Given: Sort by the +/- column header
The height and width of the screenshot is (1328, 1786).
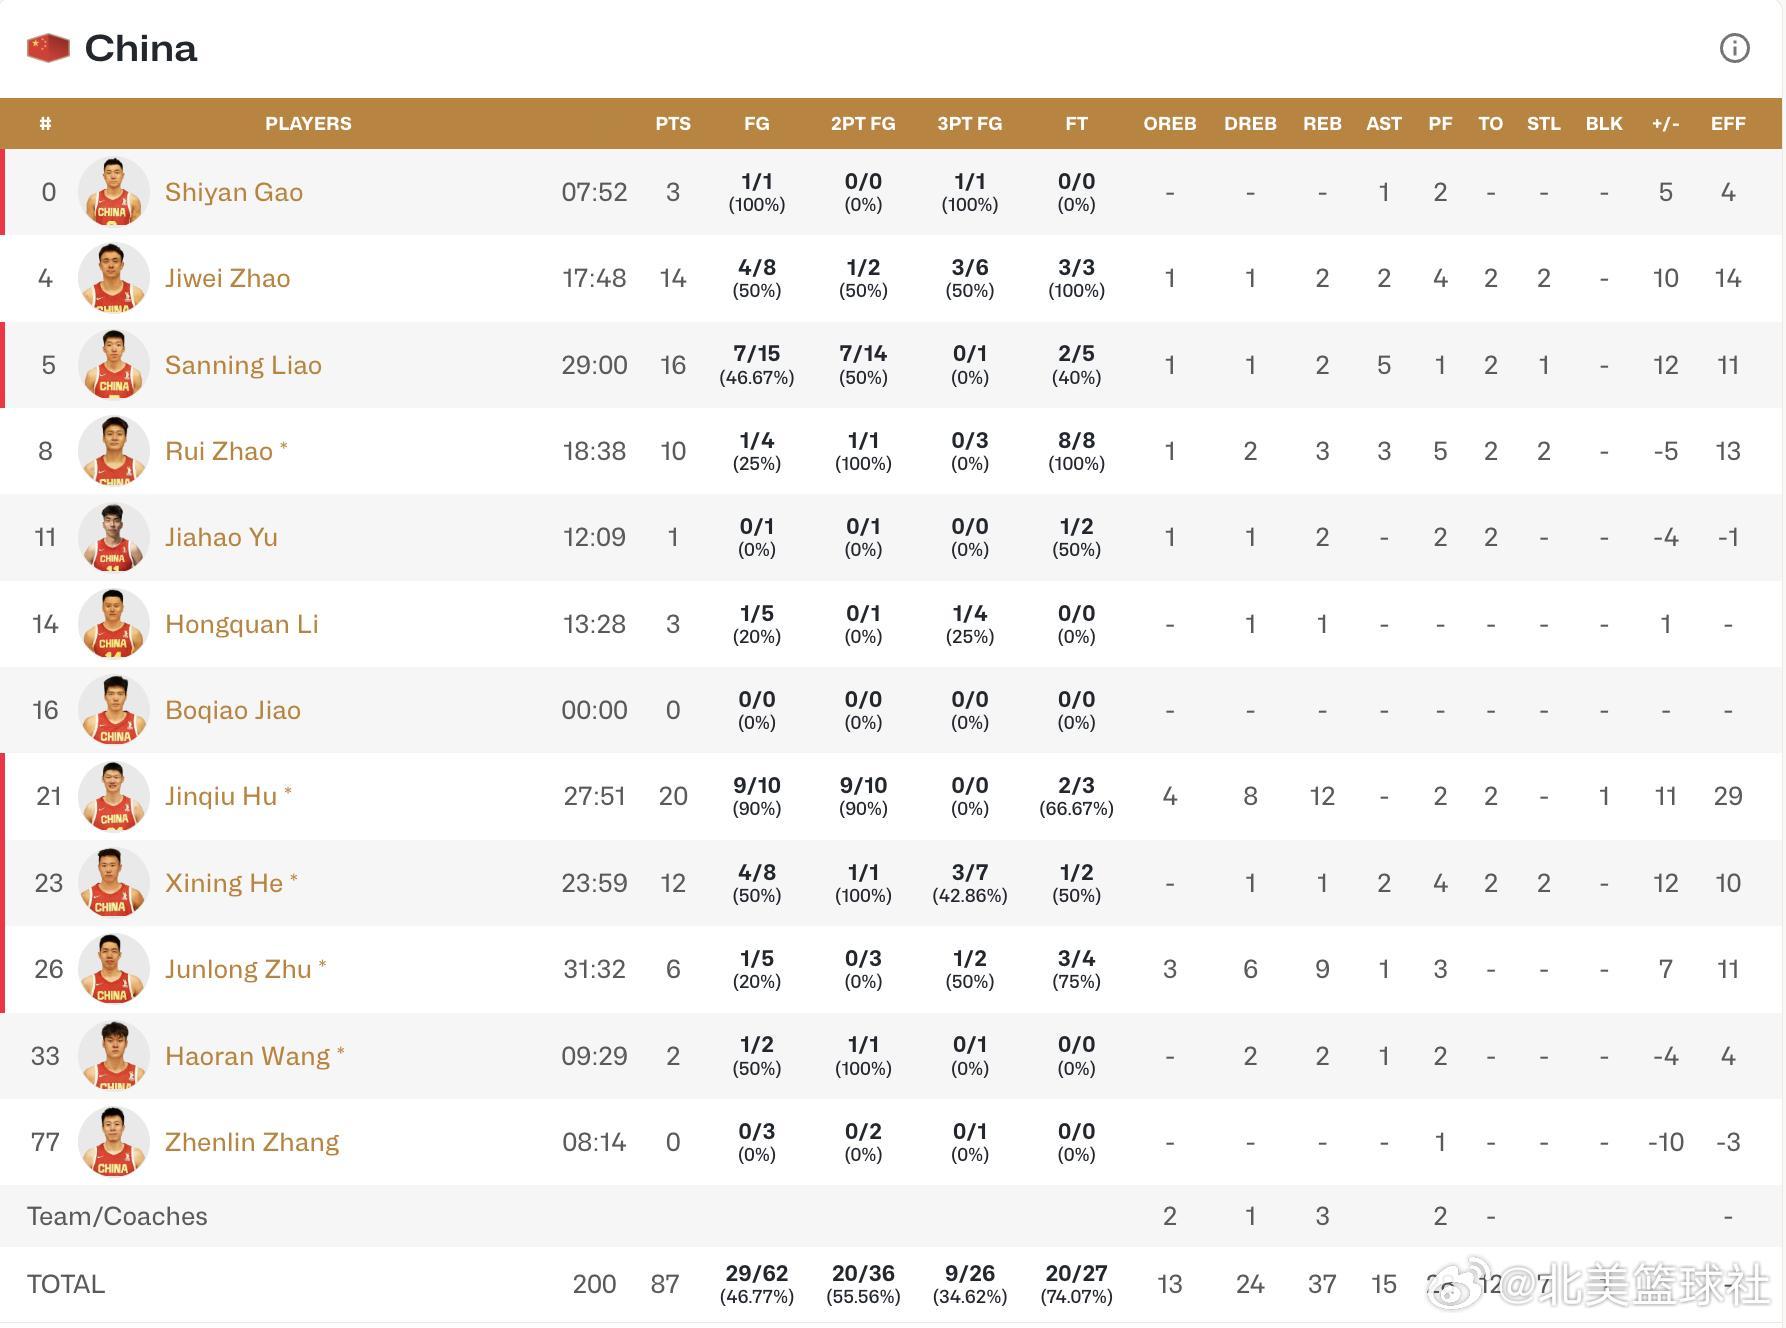Looking at the screenshot, I should [1666, 124].
